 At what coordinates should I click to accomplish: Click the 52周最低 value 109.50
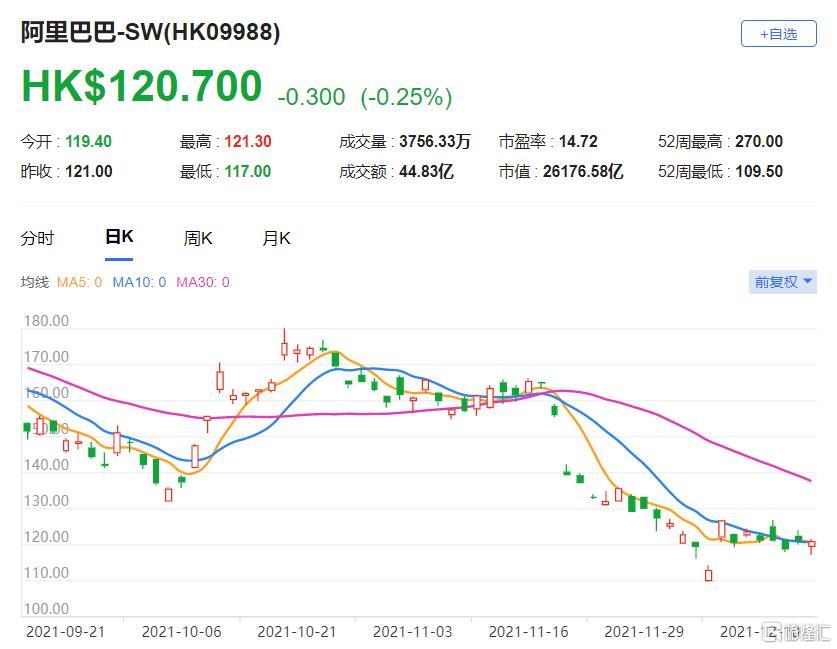[x=759, y=171]
